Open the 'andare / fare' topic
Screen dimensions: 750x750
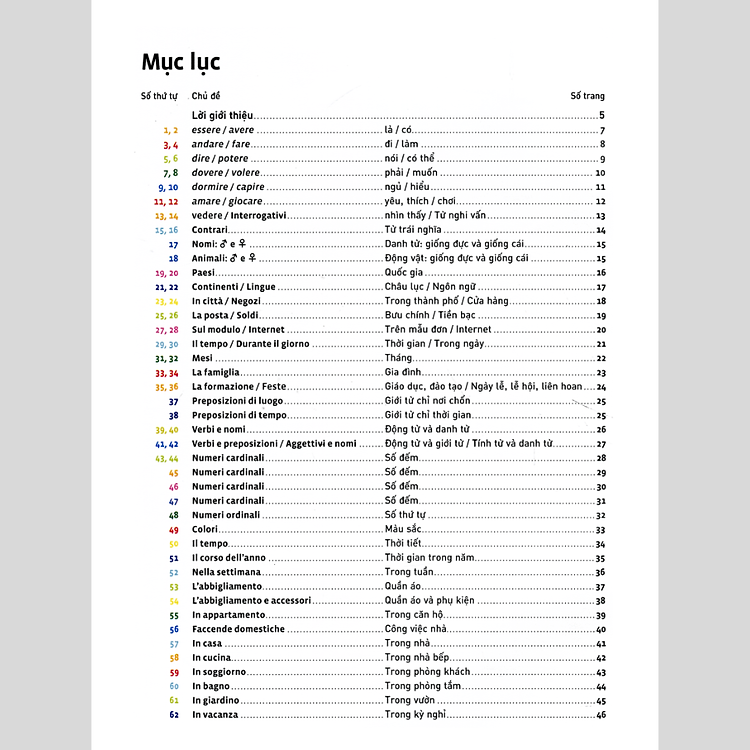221,145
